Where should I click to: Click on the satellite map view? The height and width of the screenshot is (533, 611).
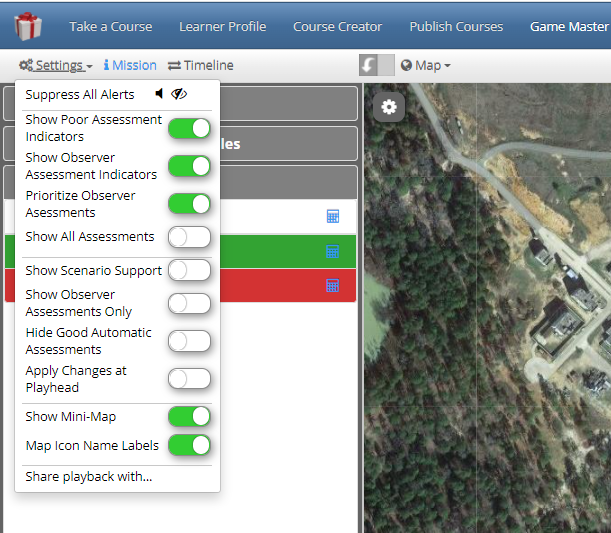[x=487, y=308]
